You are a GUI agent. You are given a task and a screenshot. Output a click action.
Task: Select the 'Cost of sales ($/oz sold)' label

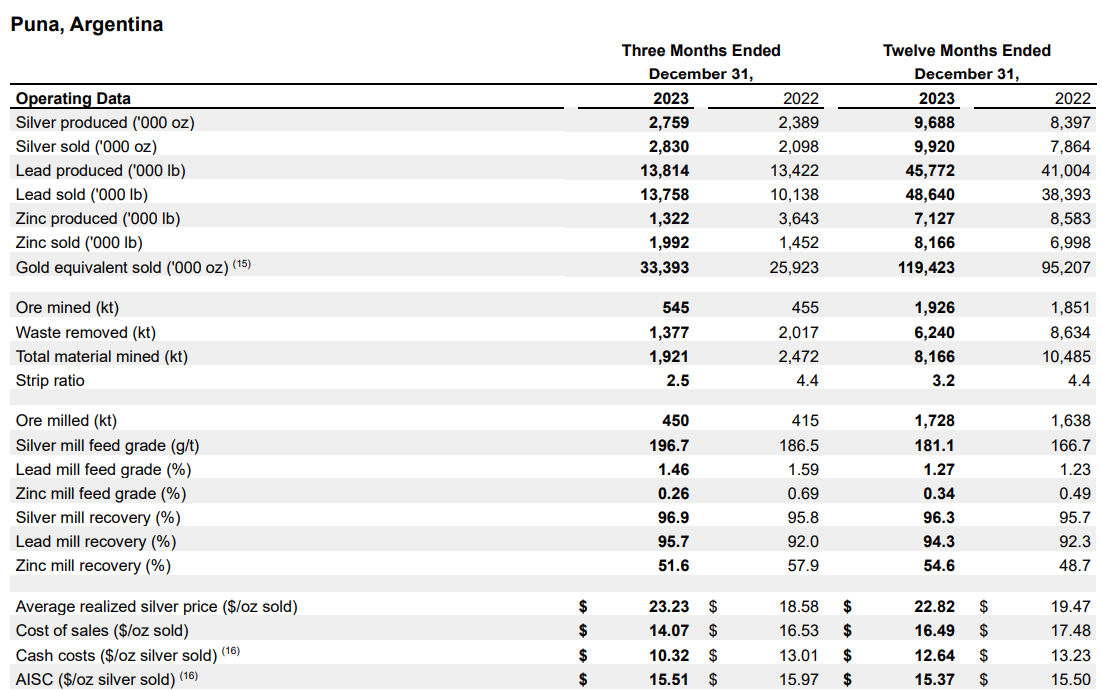[102, 630]
